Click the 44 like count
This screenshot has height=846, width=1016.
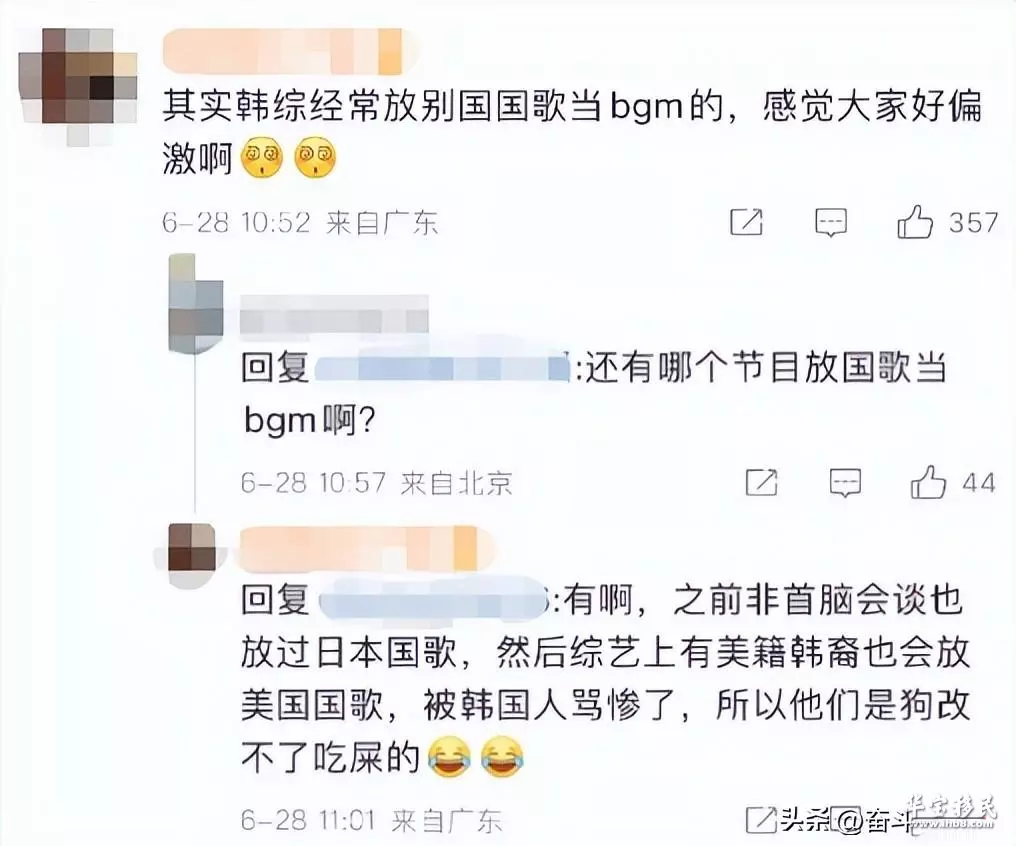978,483
